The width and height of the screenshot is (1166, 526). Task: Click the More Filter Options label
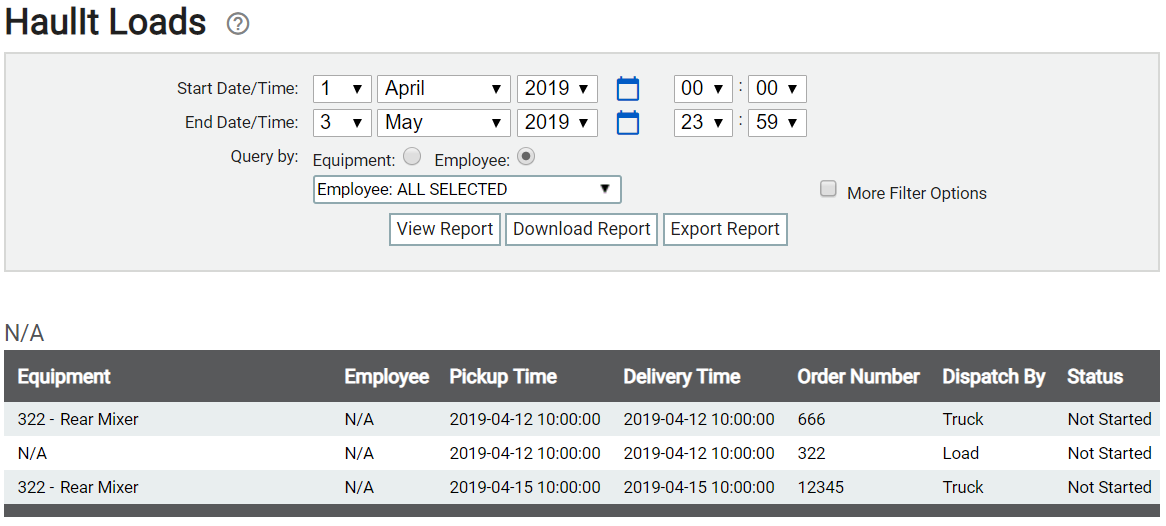click(x=917, y=193)
